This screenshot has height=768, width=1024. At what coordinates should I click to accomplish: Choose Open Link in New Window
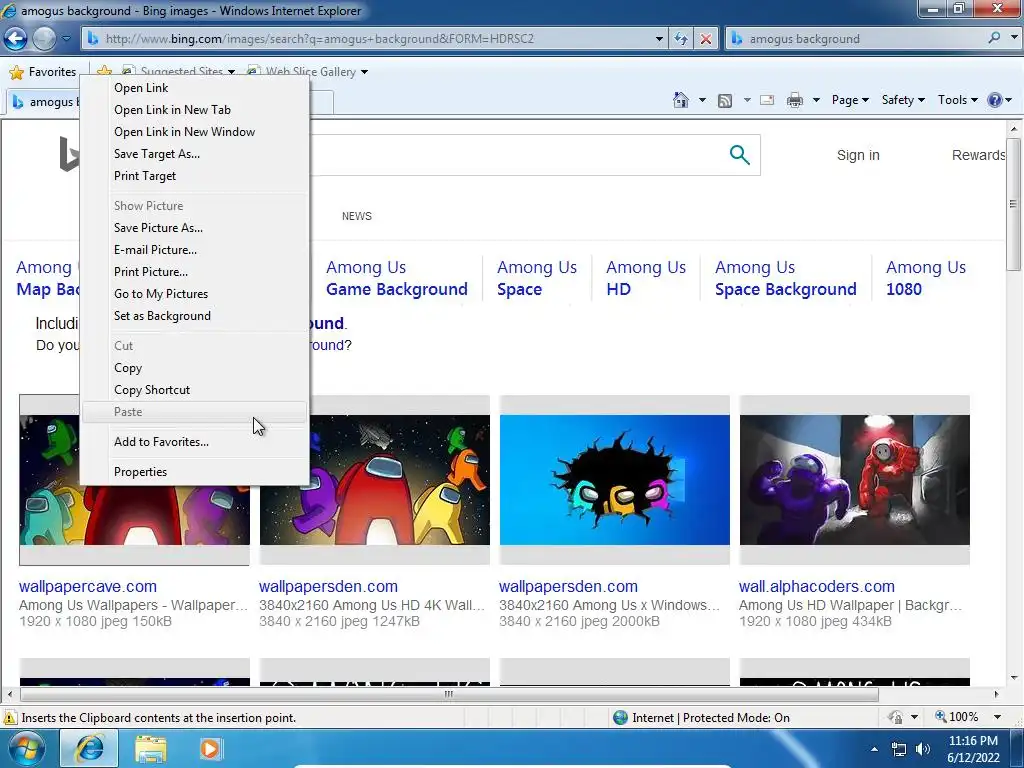[x=195, y=132]
